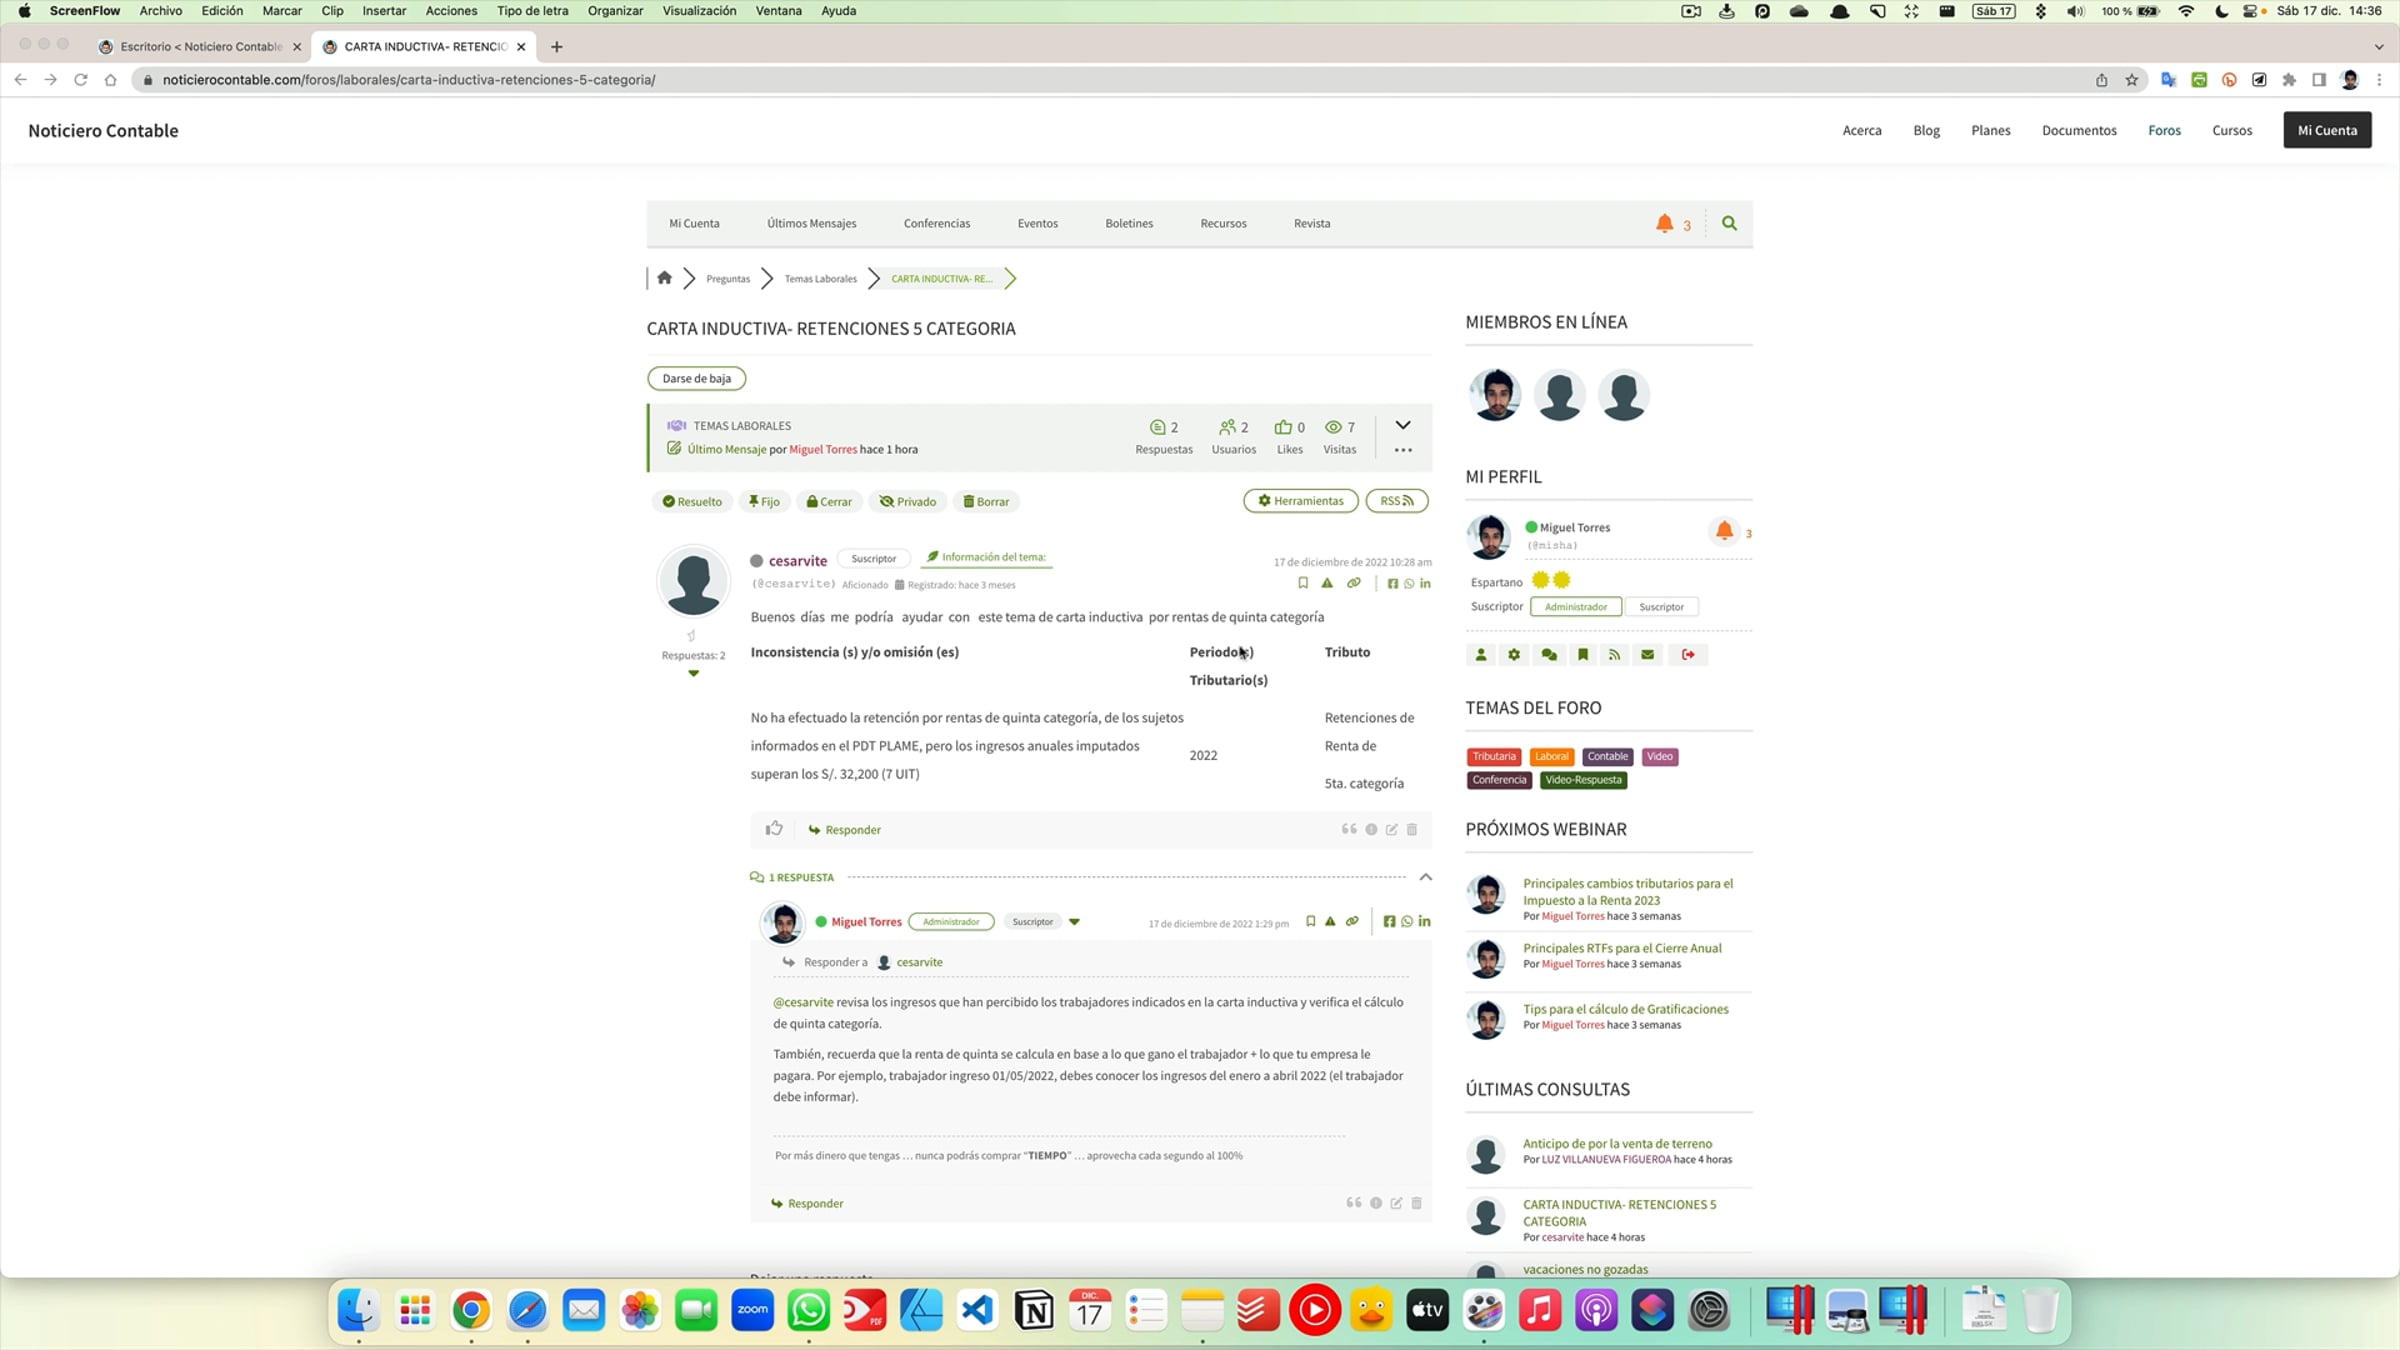Open profile account icon in Mi Perfil

1481,655
